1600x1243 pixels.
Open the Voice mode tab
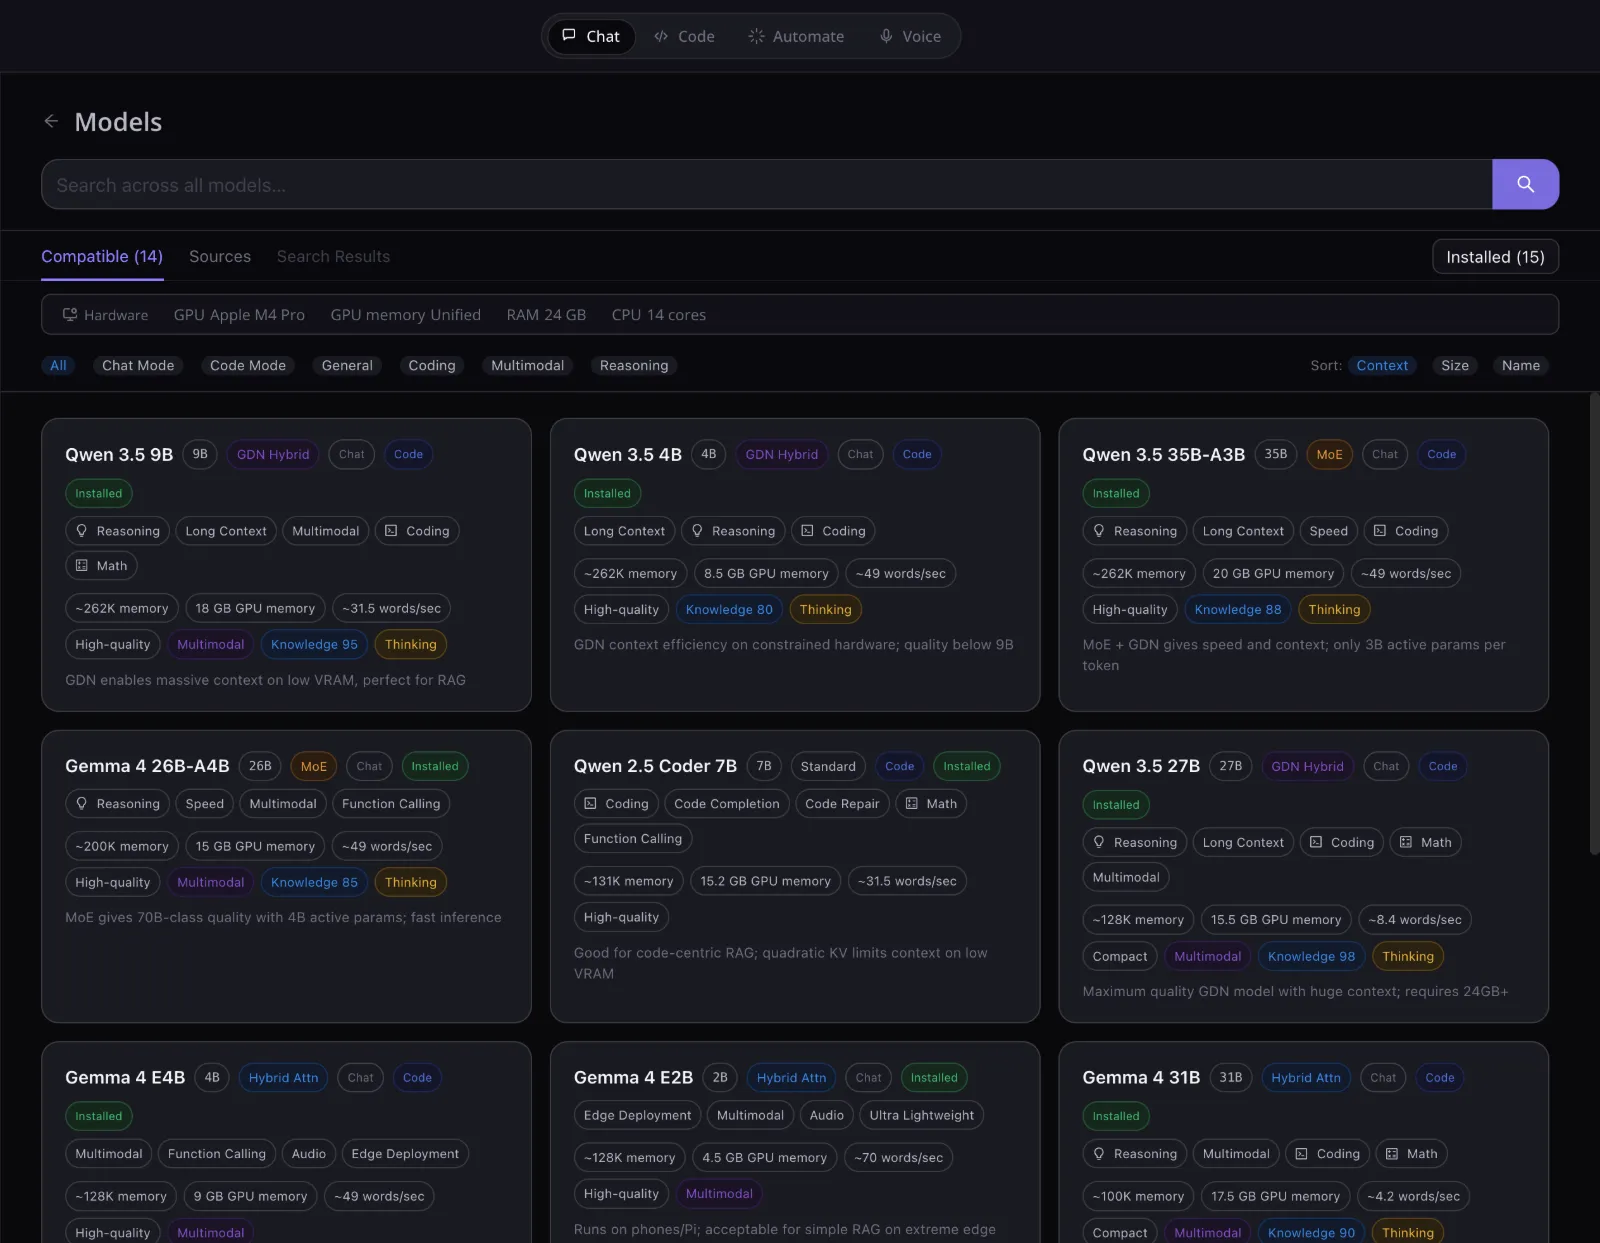pyautogui.click(x=910, y=36)
